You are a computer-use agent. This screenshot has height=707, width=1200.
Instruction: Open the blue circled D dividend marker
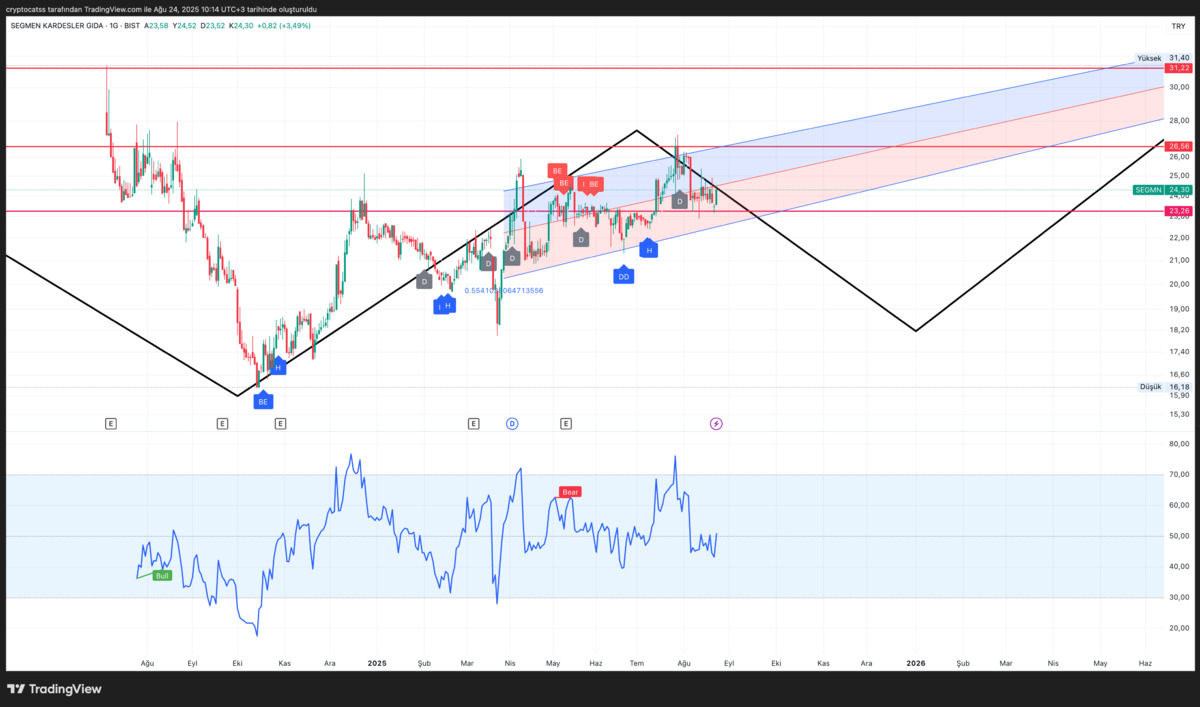[x=512, y=424]
